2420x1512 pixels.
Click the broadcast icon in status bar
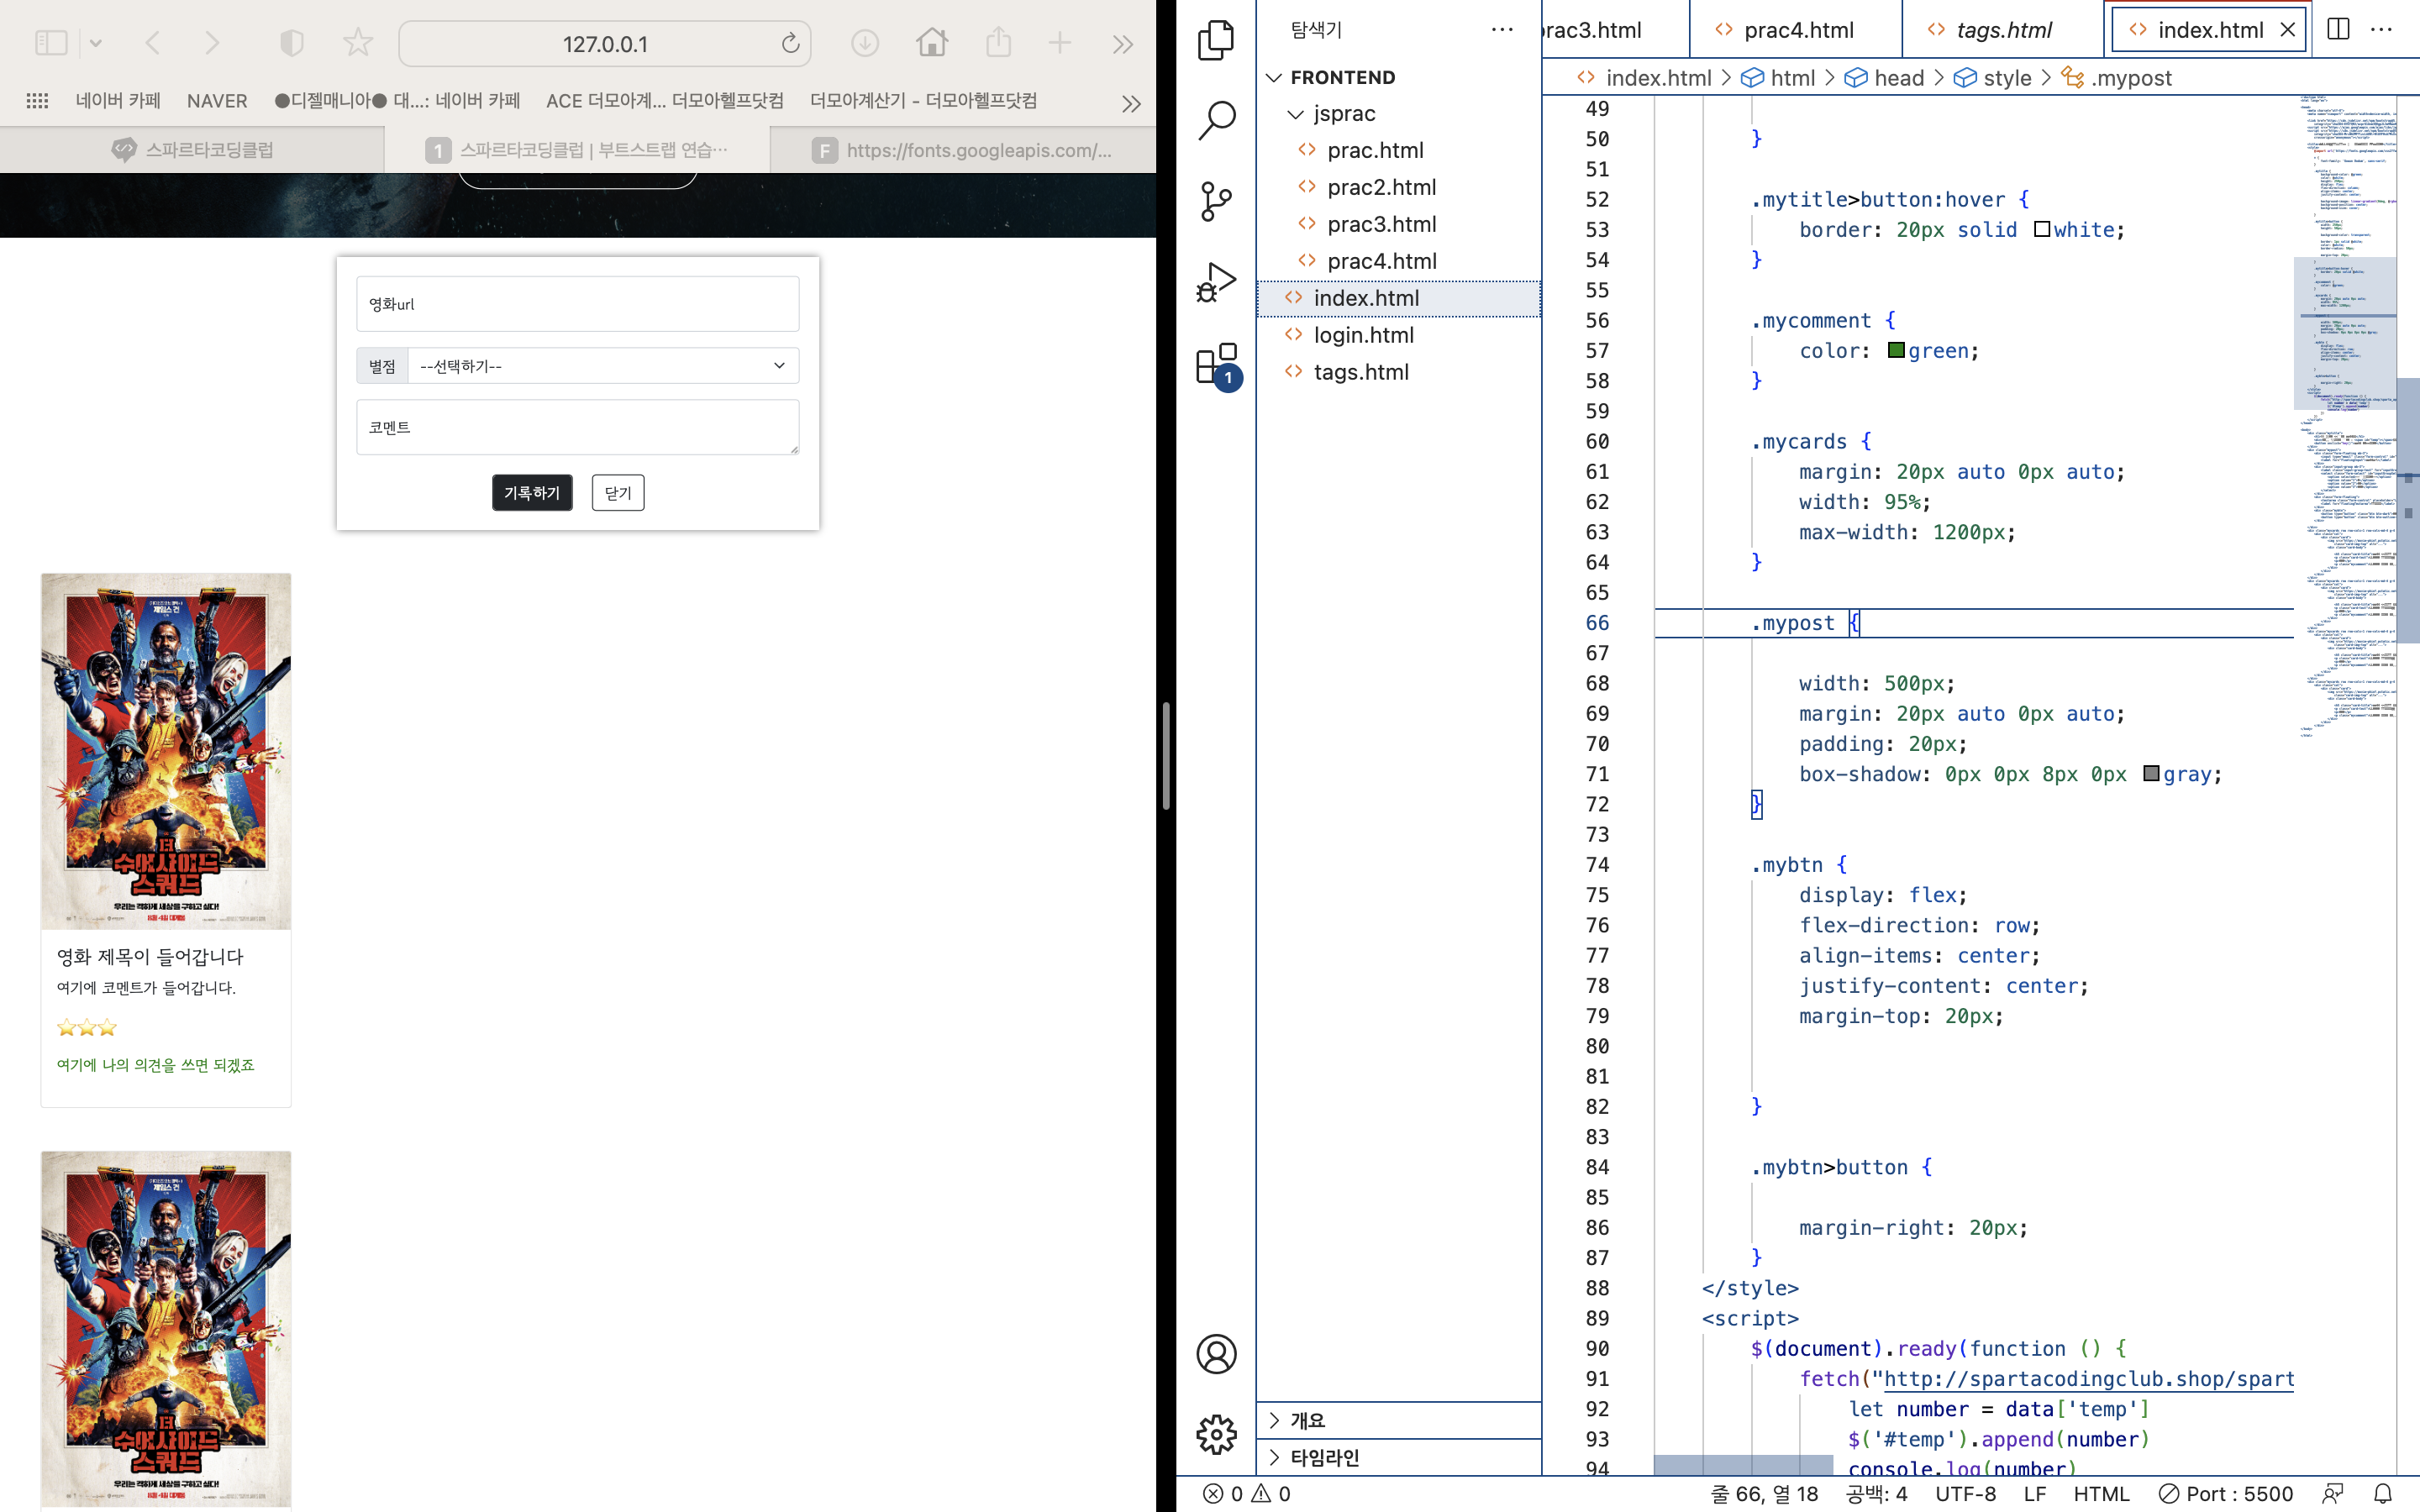pyautogui.click(x=2332, y=1493)
